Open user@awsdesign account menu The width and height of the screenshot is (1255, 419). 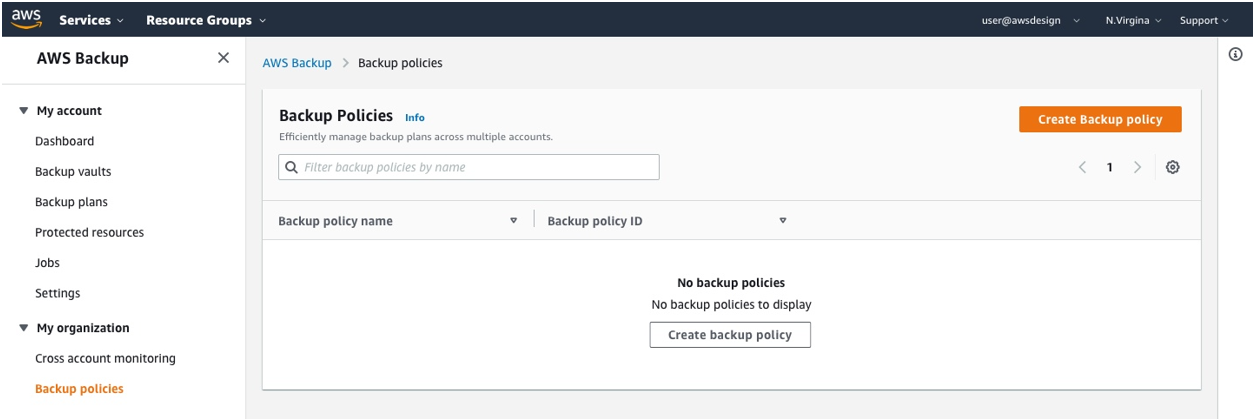point(1031,20)
